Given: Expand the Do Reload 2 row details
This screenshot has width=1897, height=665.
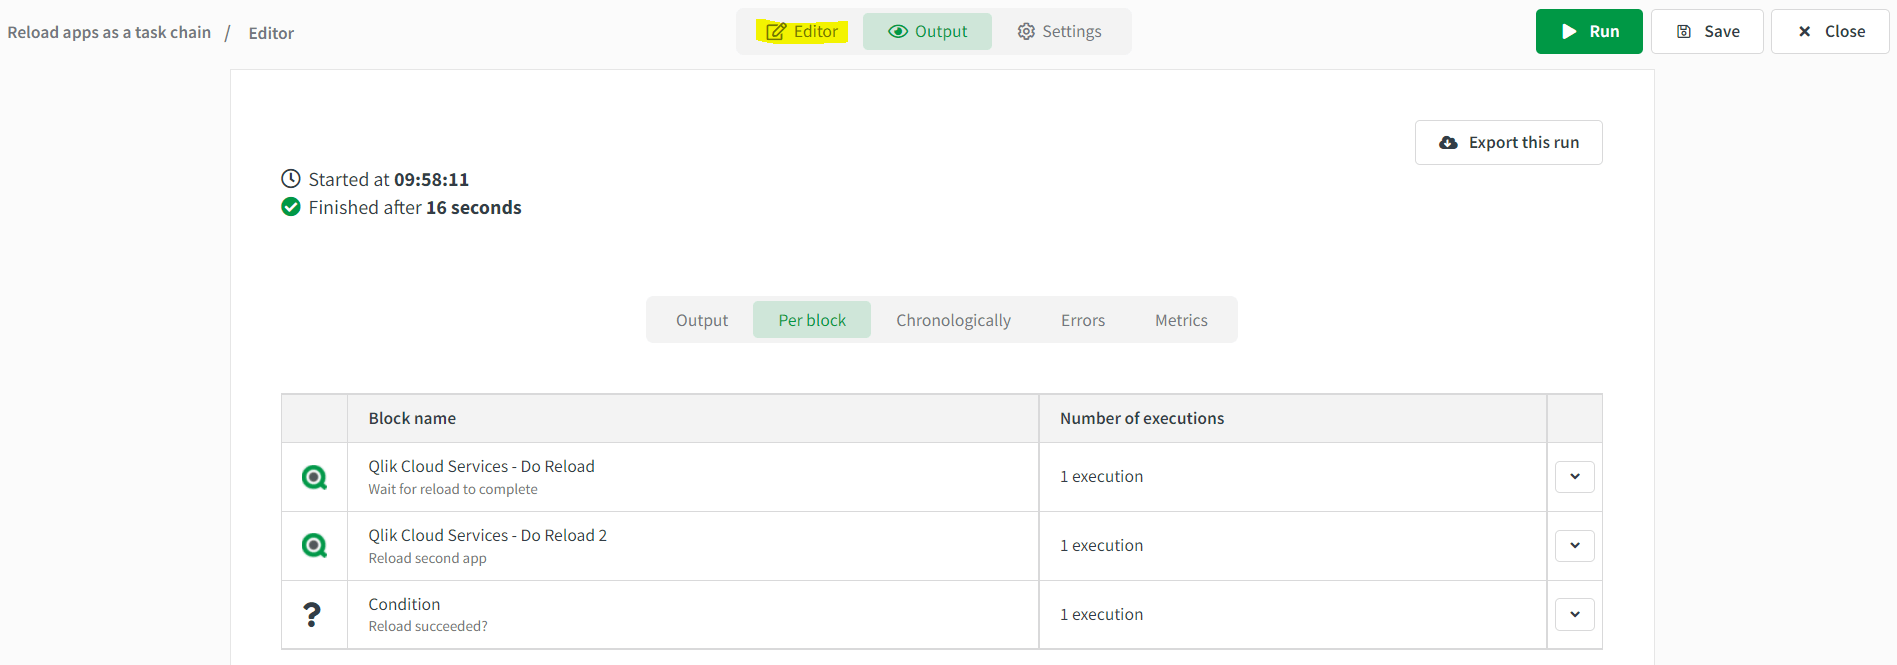Looking at the screenshot, I should coord(1574,546).
